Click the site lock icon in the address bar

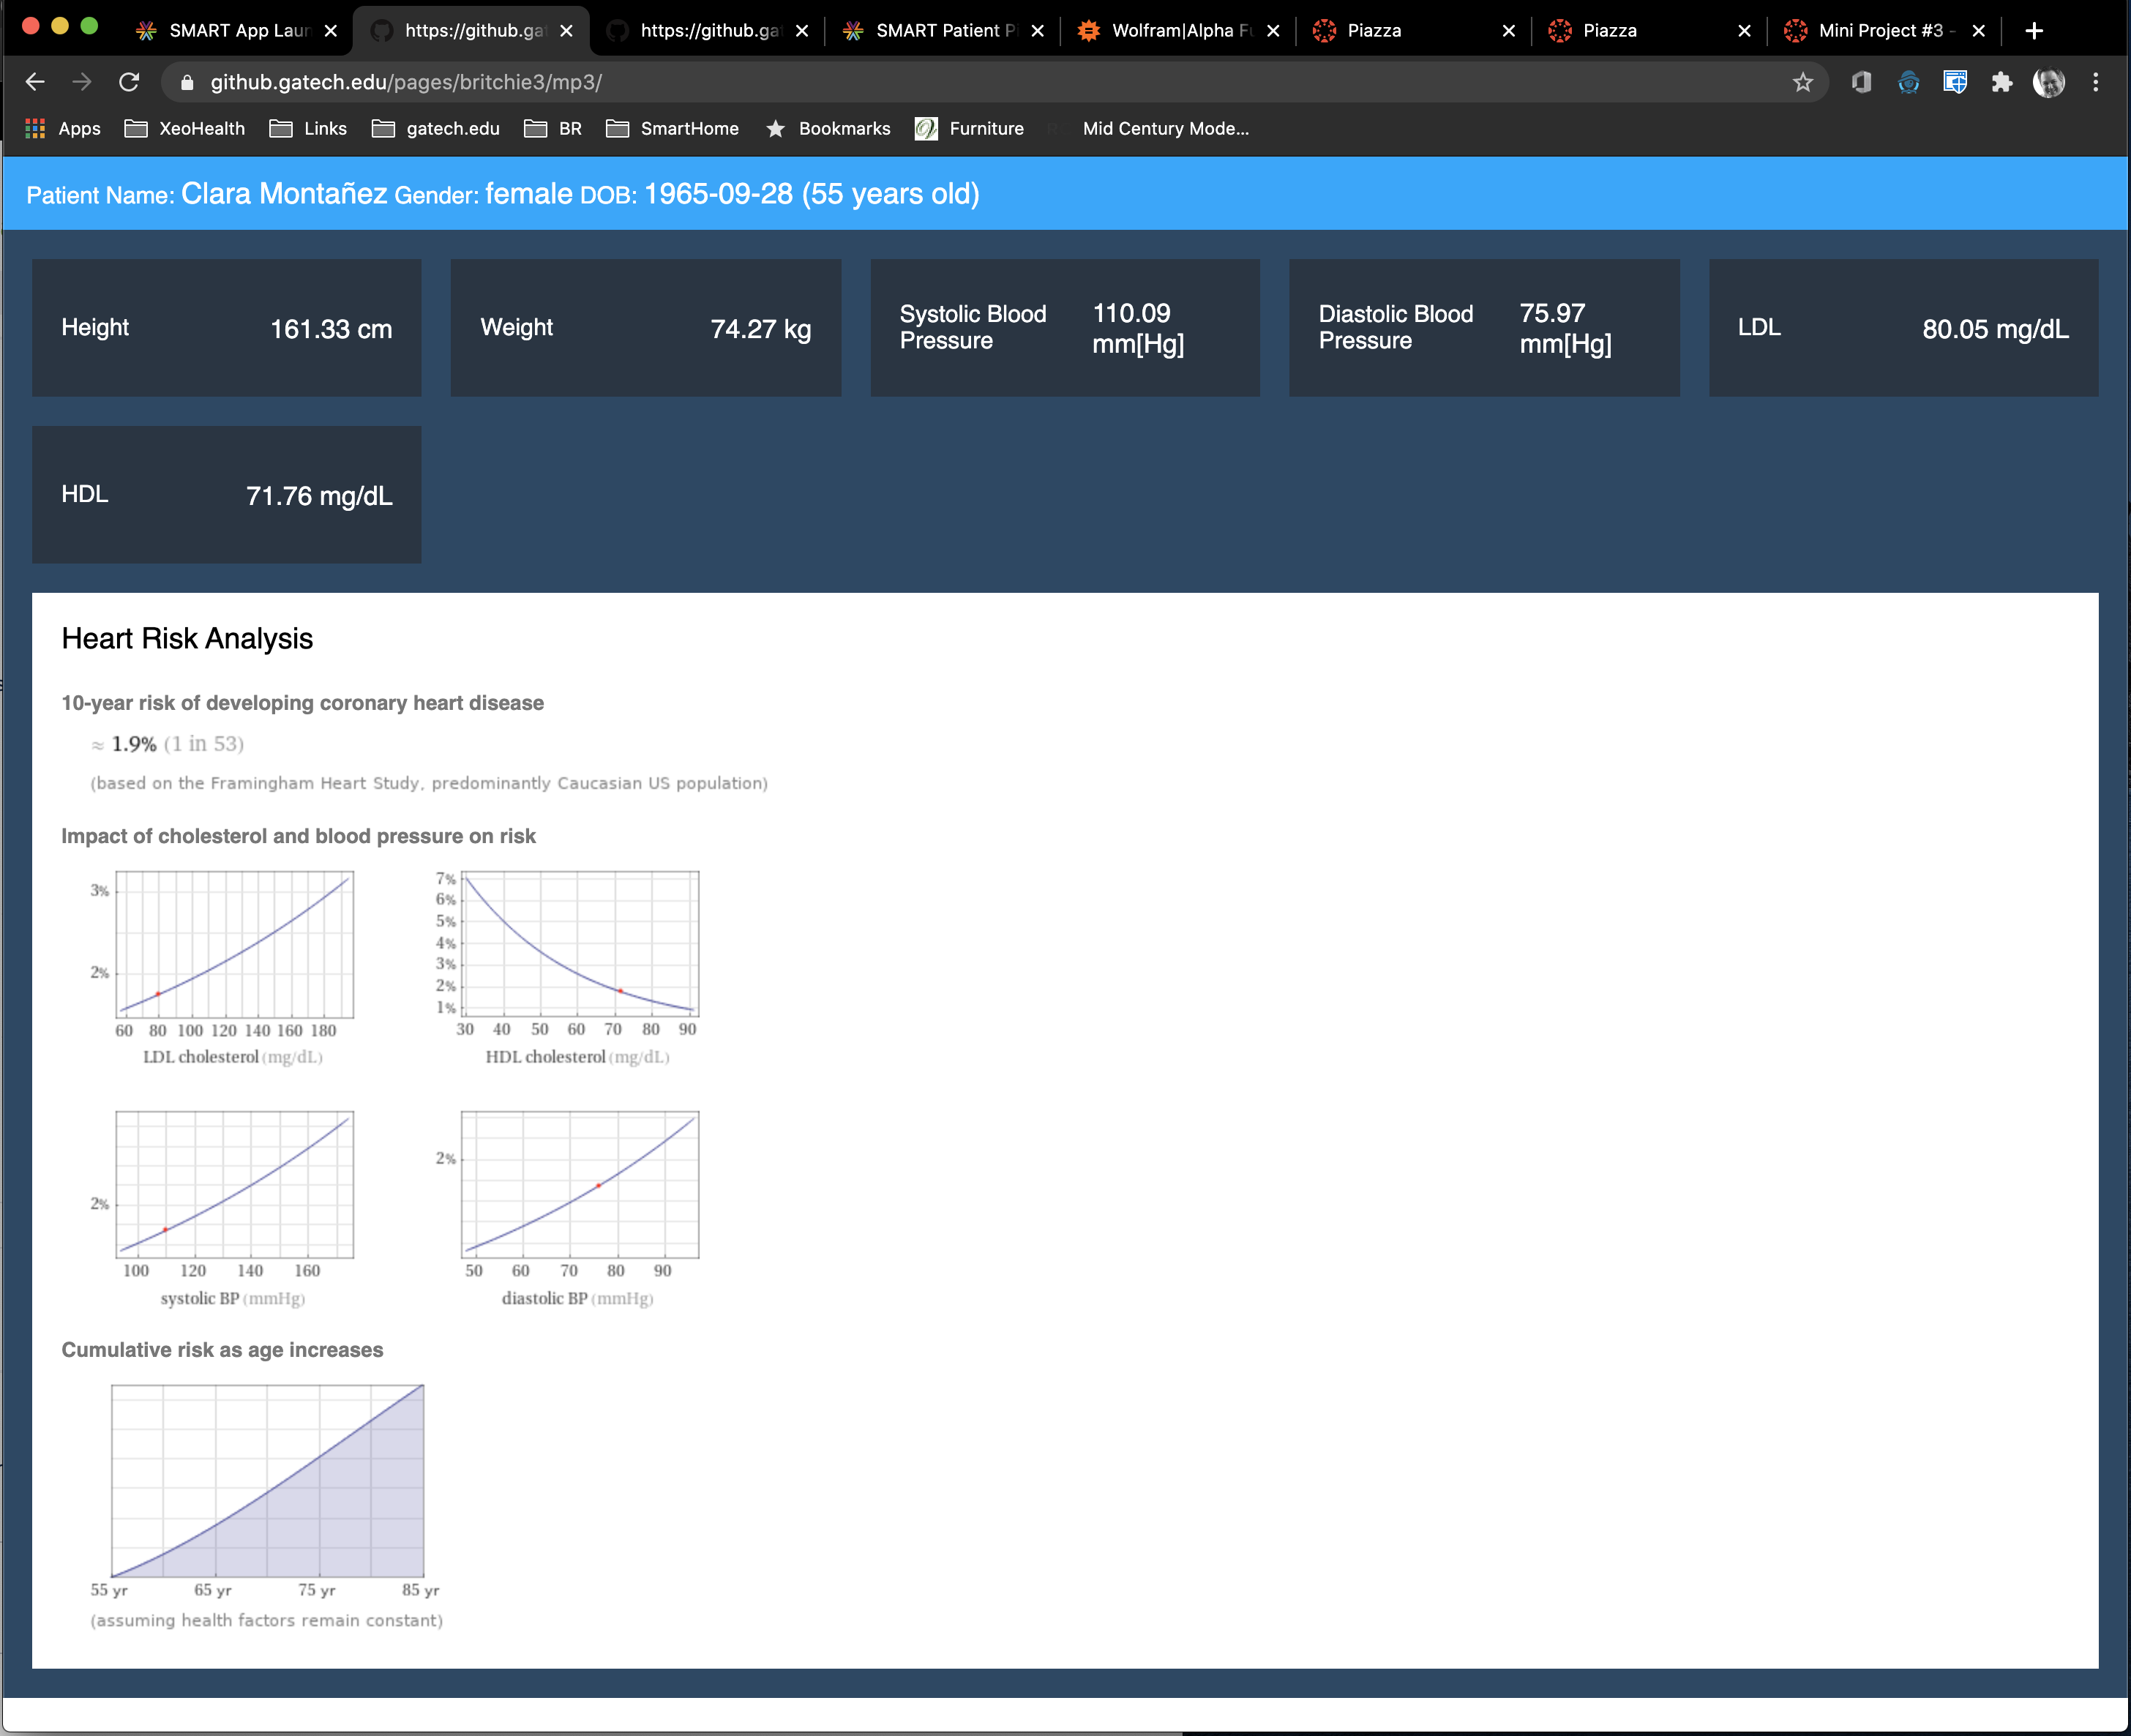pyautogui.click(x=186, y=82)
